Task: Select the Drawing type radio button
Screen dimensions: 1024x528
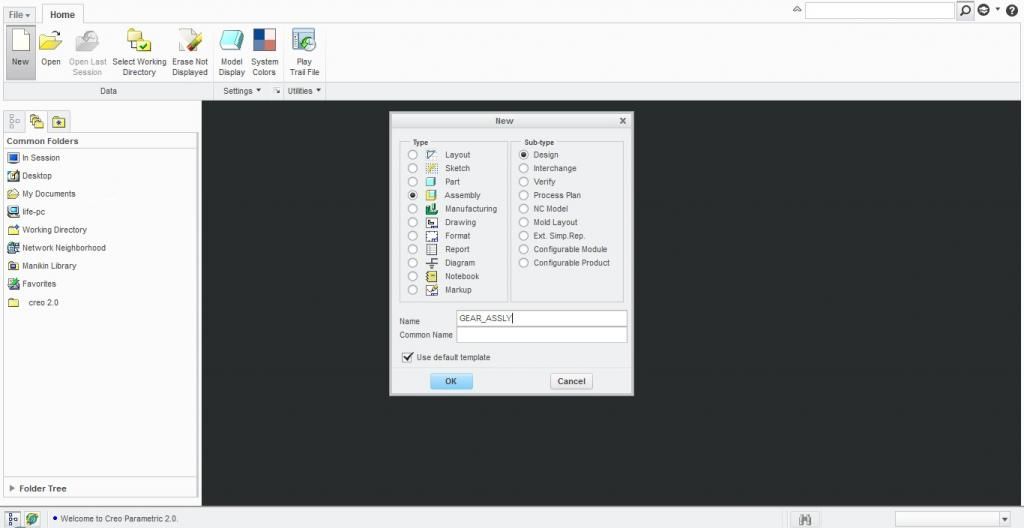Action: coord(412,222)
